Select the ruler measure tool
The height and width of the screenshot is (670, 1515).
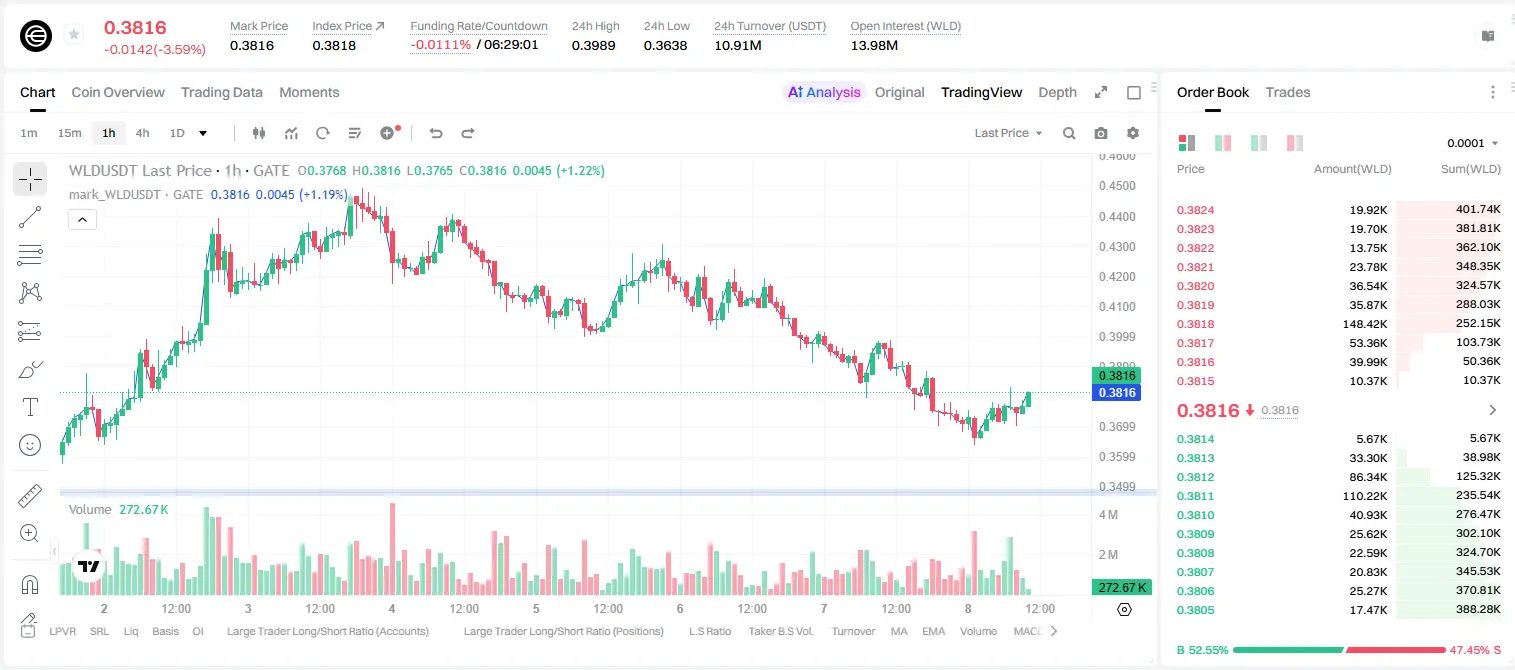pyautogui.click(x=30, y=496)
